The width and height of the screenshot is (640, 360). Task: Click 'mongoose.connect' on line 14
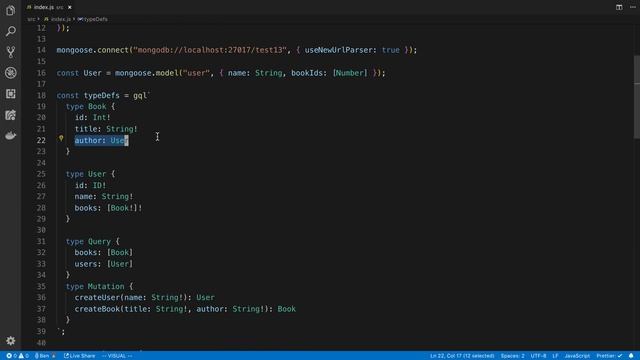pos(93,50)
